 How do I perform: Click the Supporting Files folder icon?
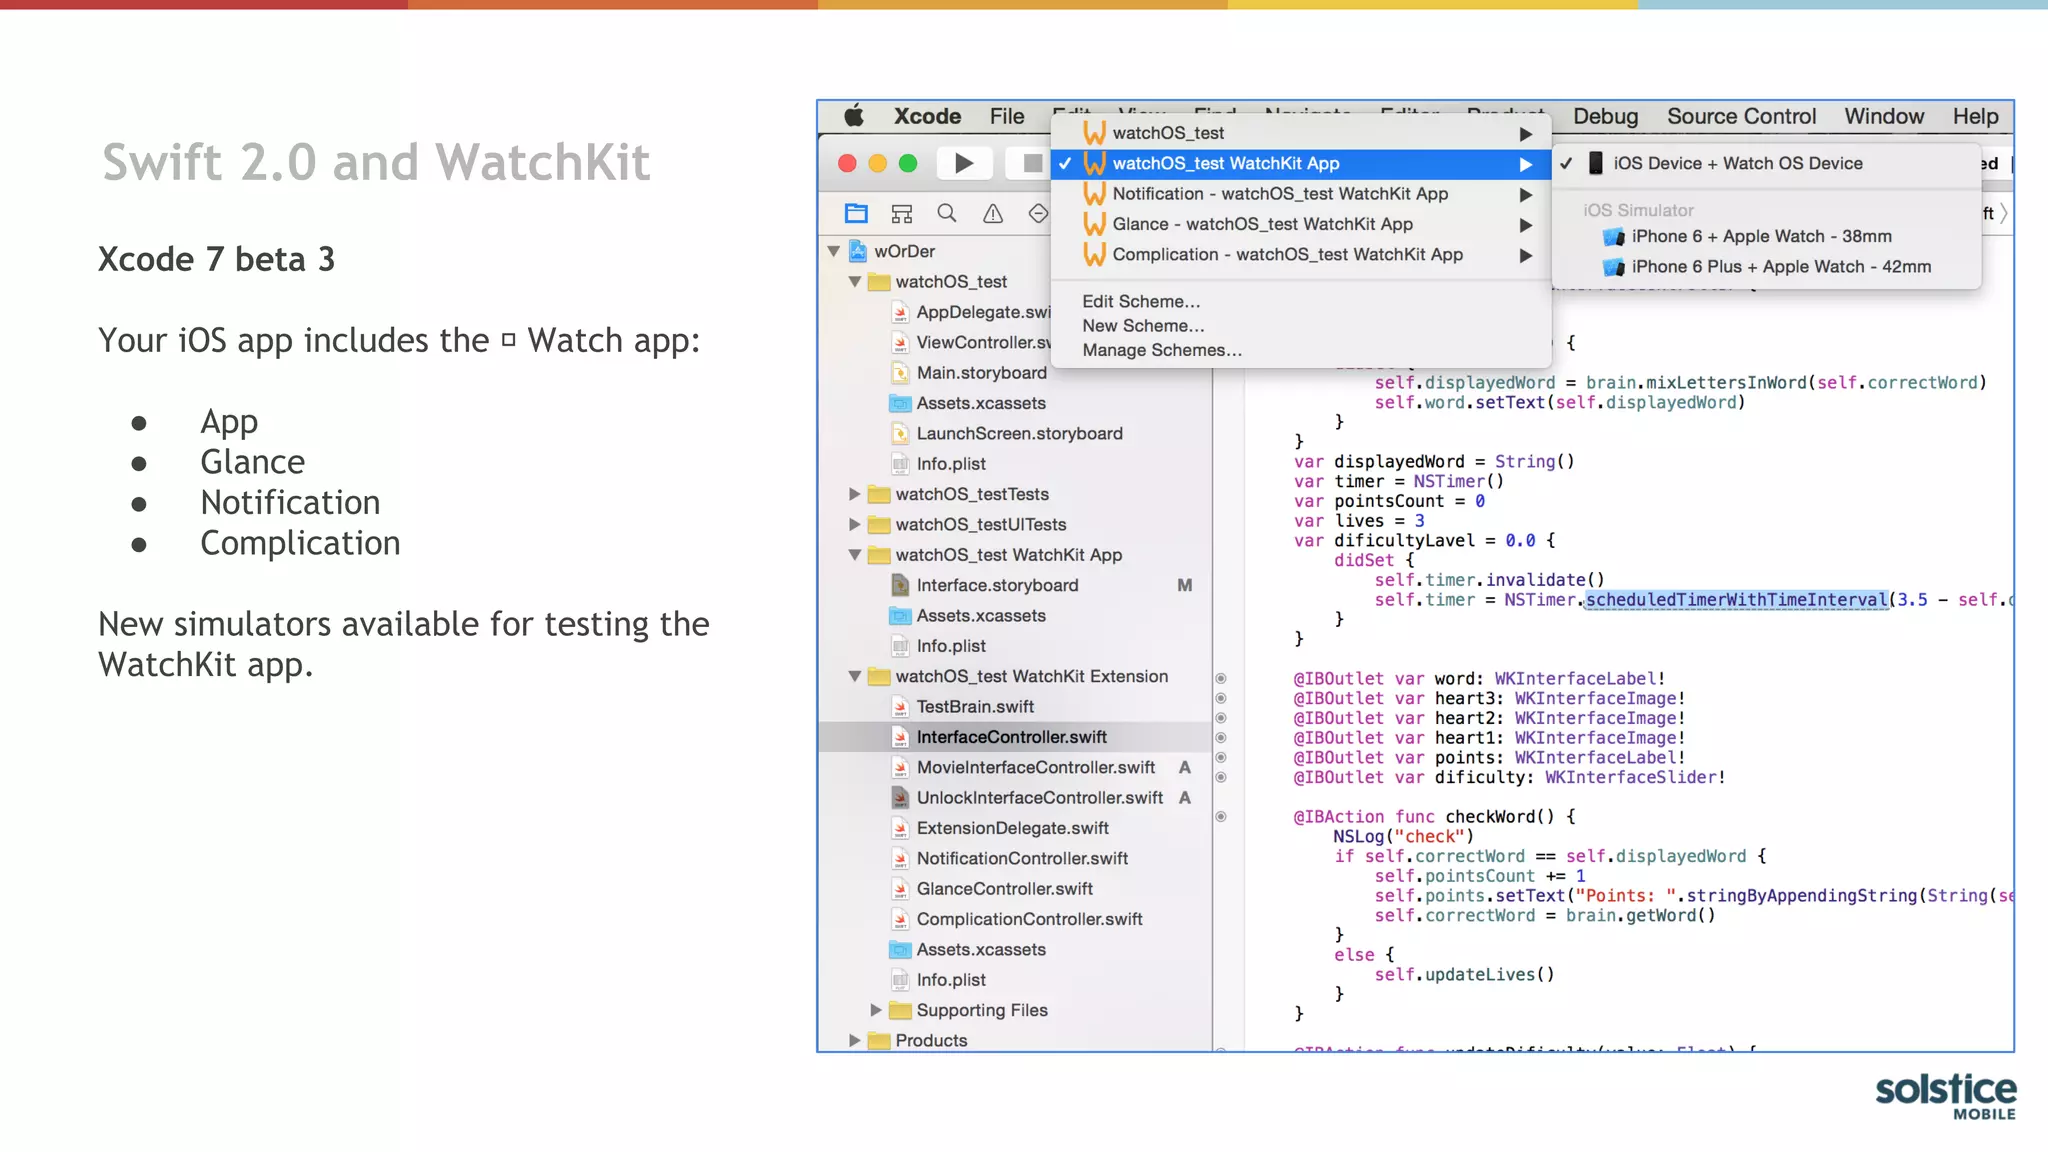[x=900, y=1010]
